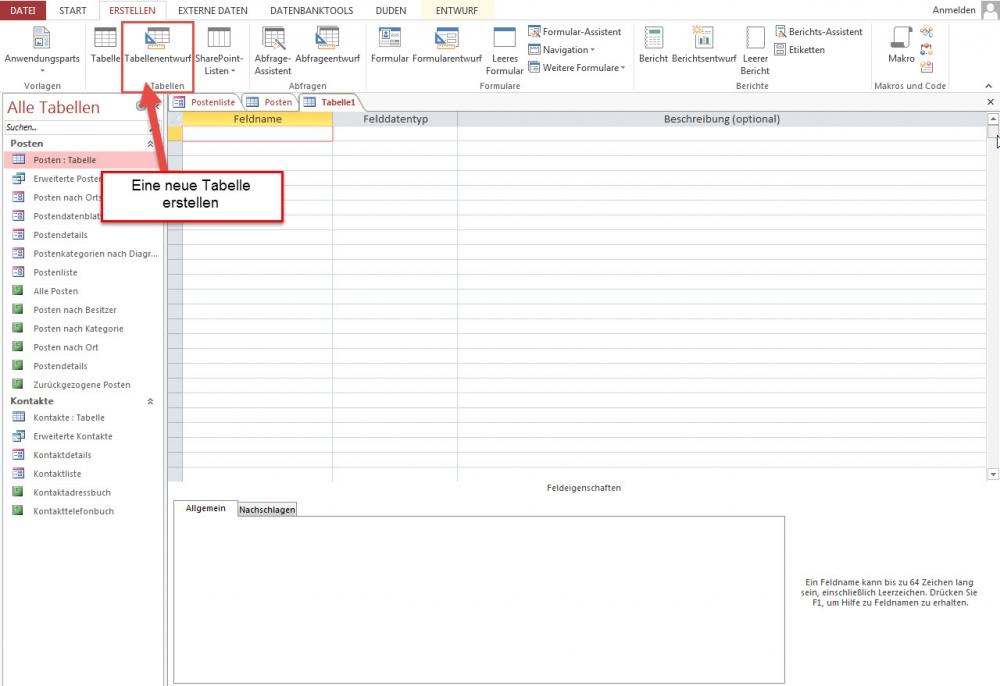
Task: Click Anmelden to sign in
Action: [x=953, y=10]
